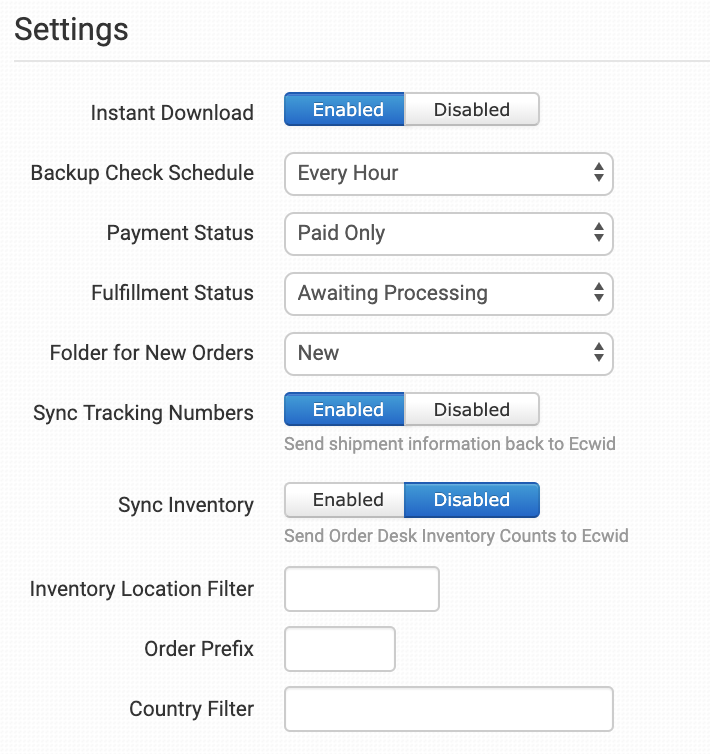Turn on Sync Inventory with Enabled
The image size is (710, 754).
click(345, 500)
